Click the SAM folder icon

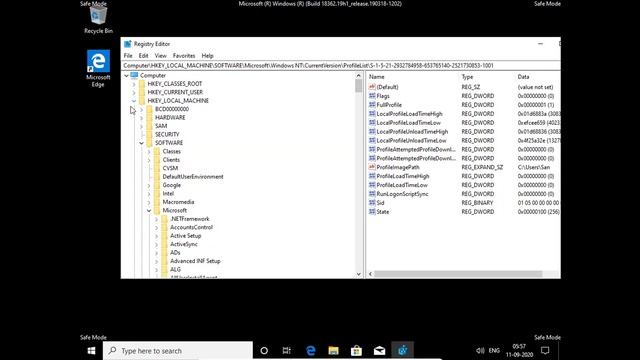pos(150,126)
